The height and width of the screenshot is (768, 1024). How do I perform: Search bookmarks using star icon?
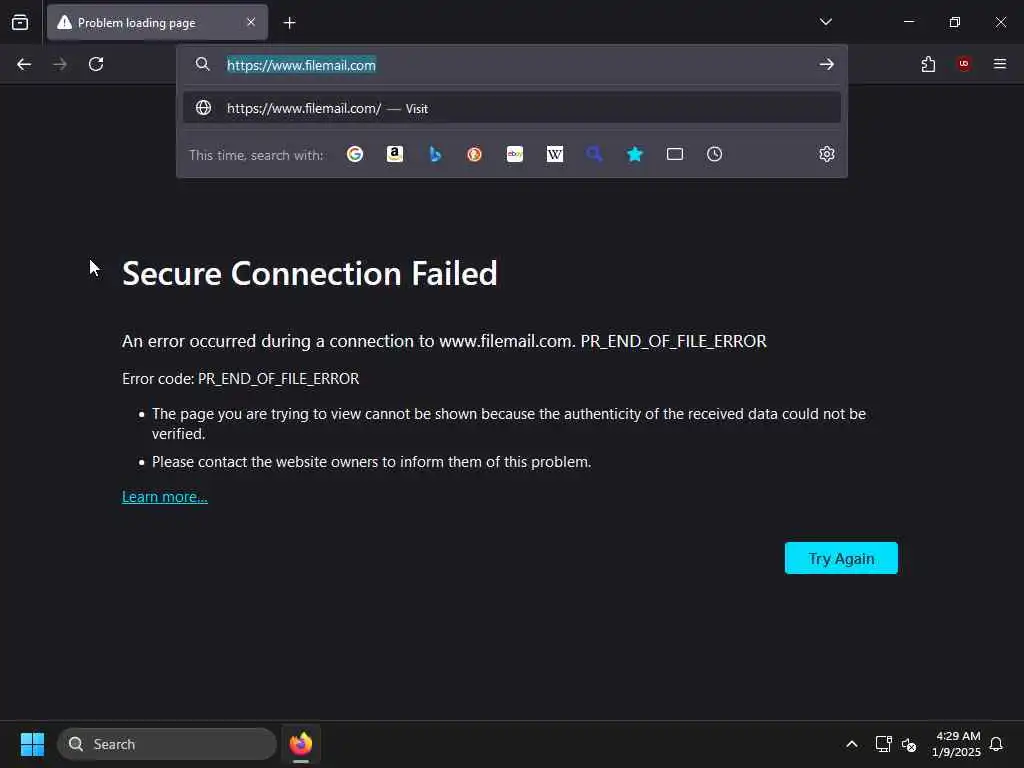635,154
